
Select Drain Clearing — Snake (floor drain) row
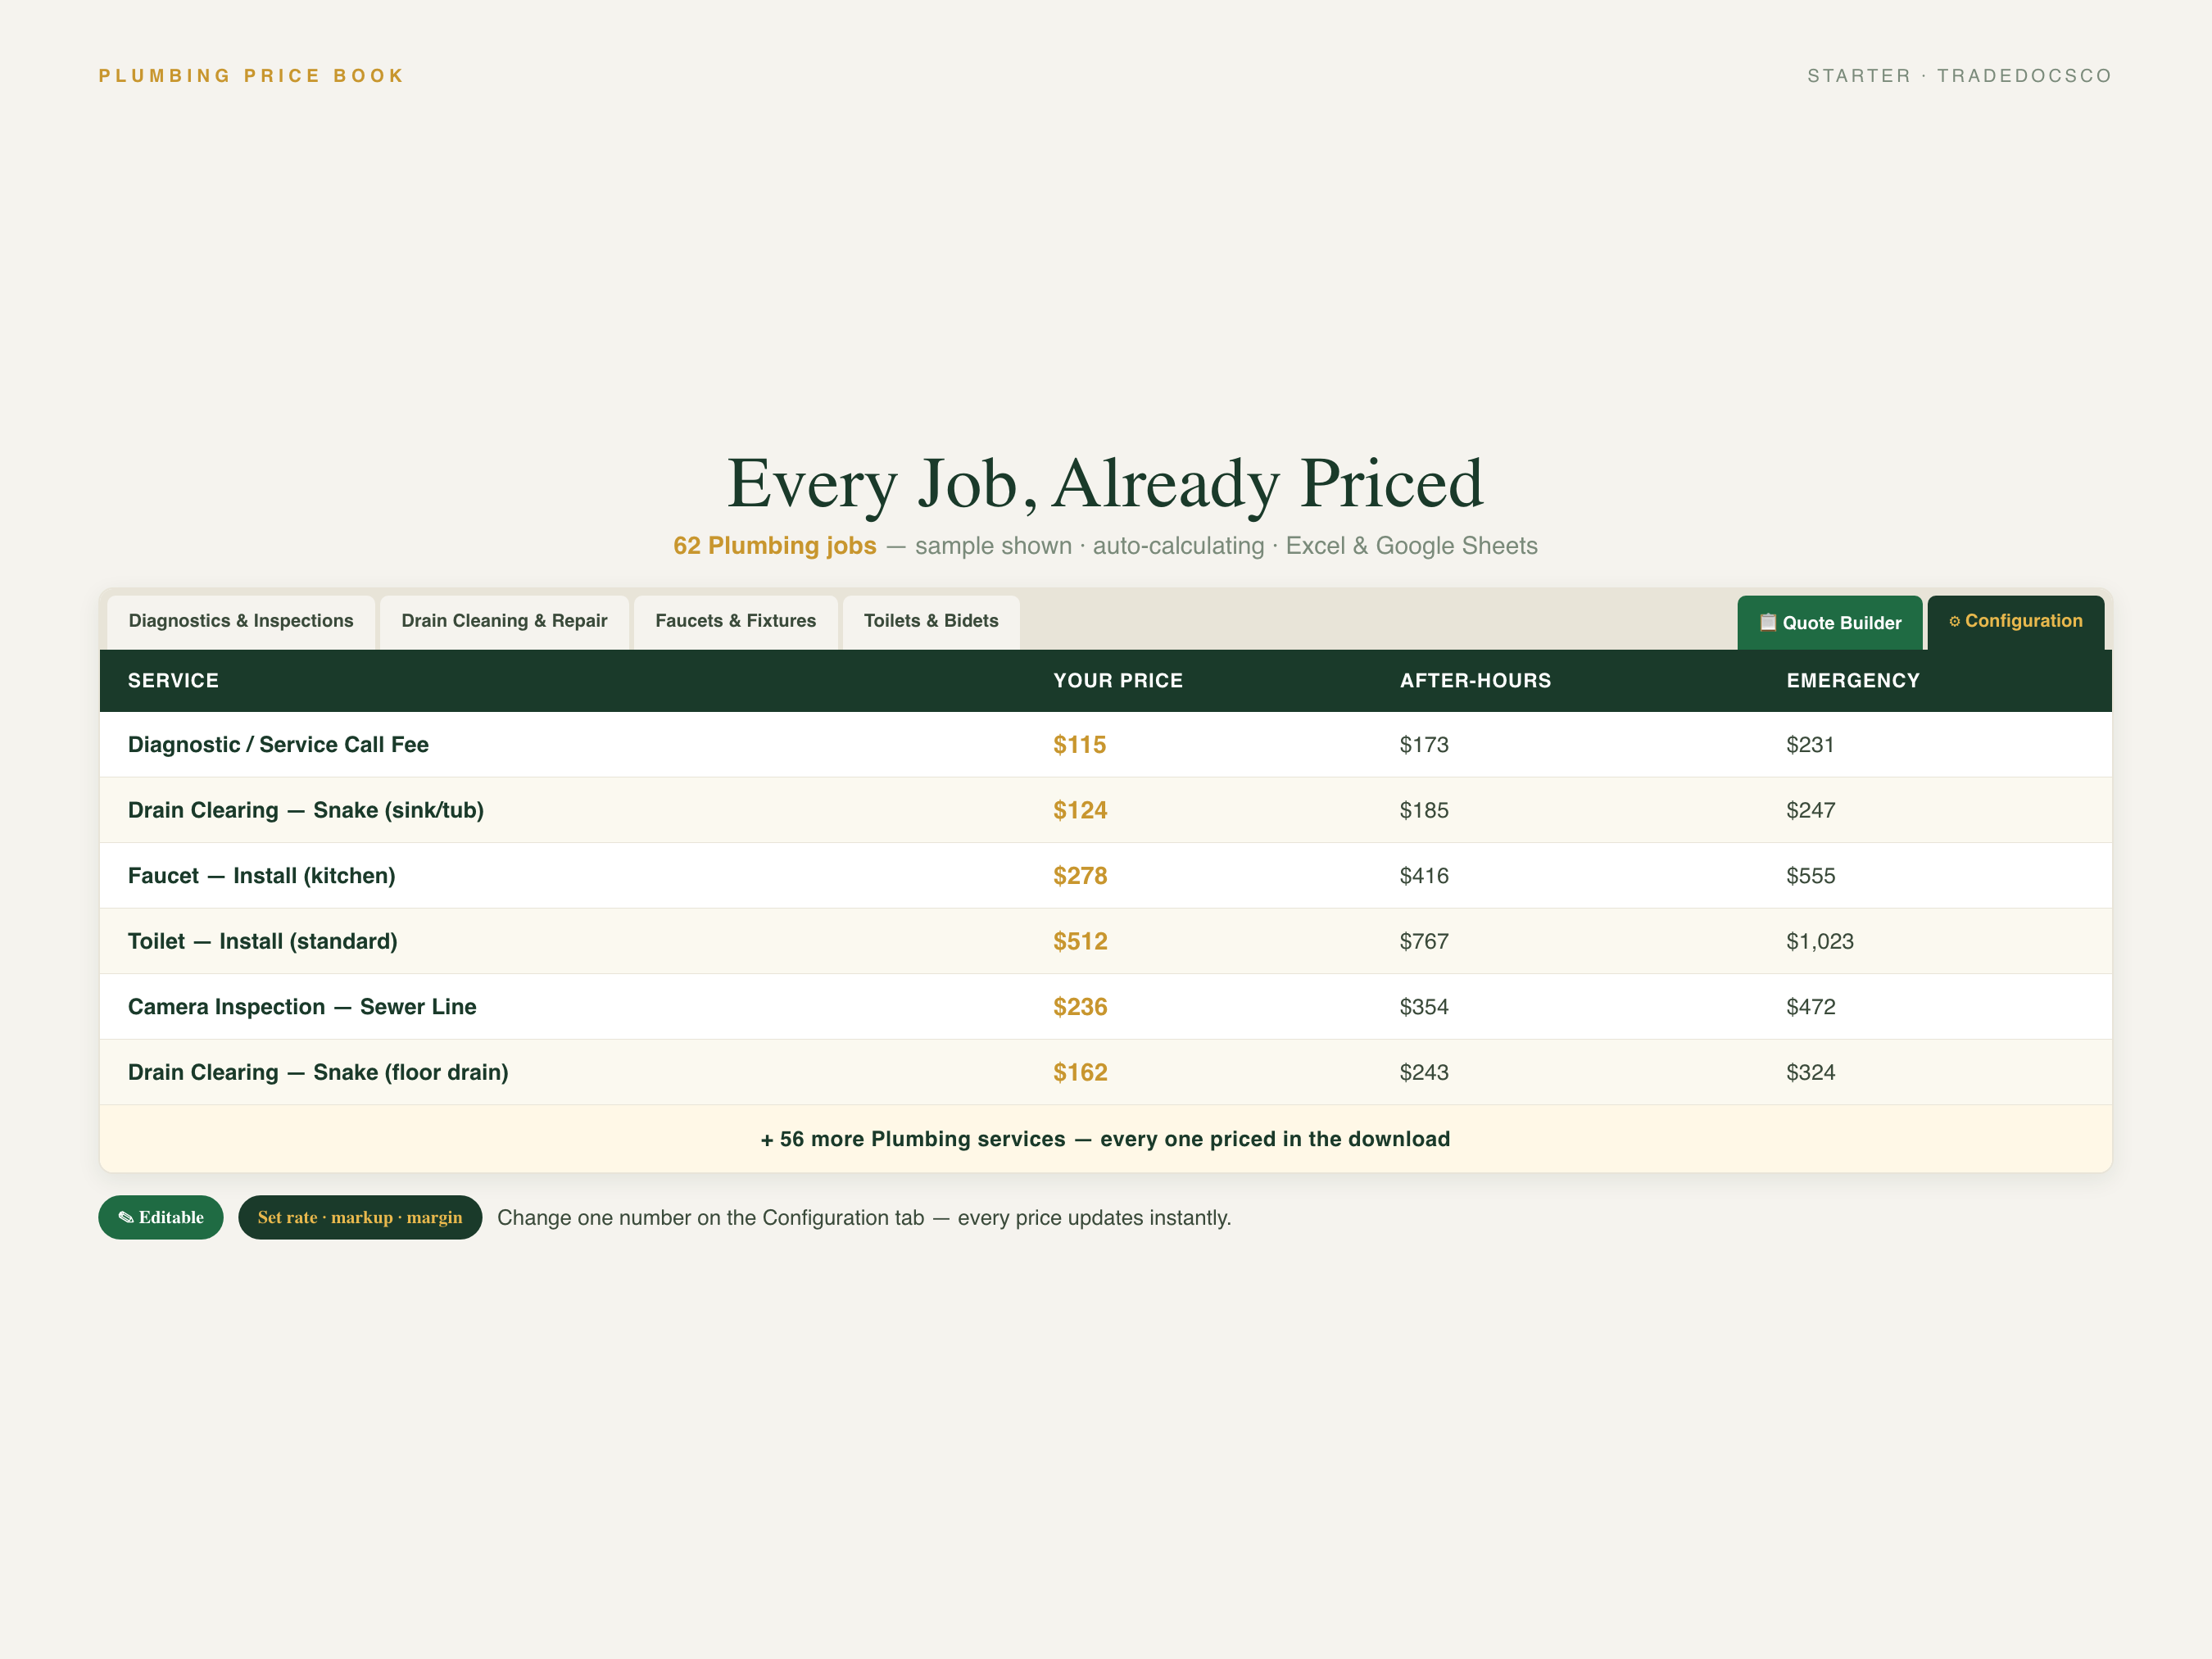point(1106,1072)
